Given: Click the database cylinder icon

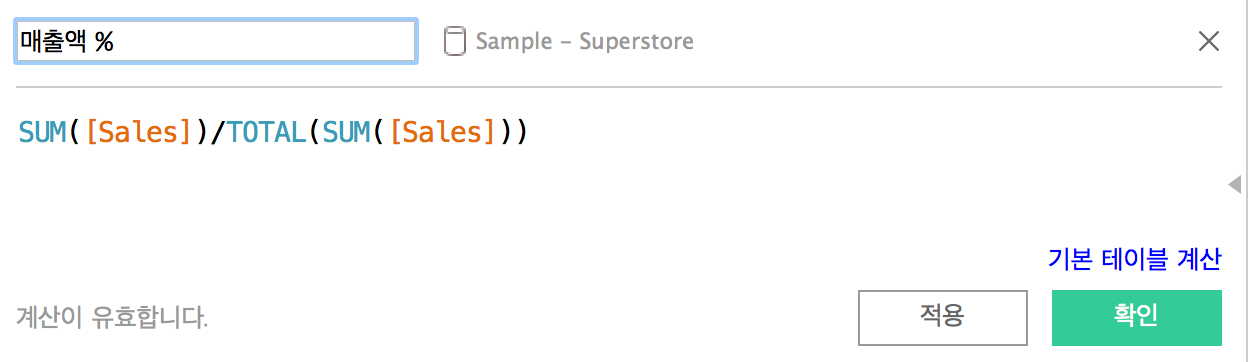Looking at the screenshot, I should (x=455, y=41).
